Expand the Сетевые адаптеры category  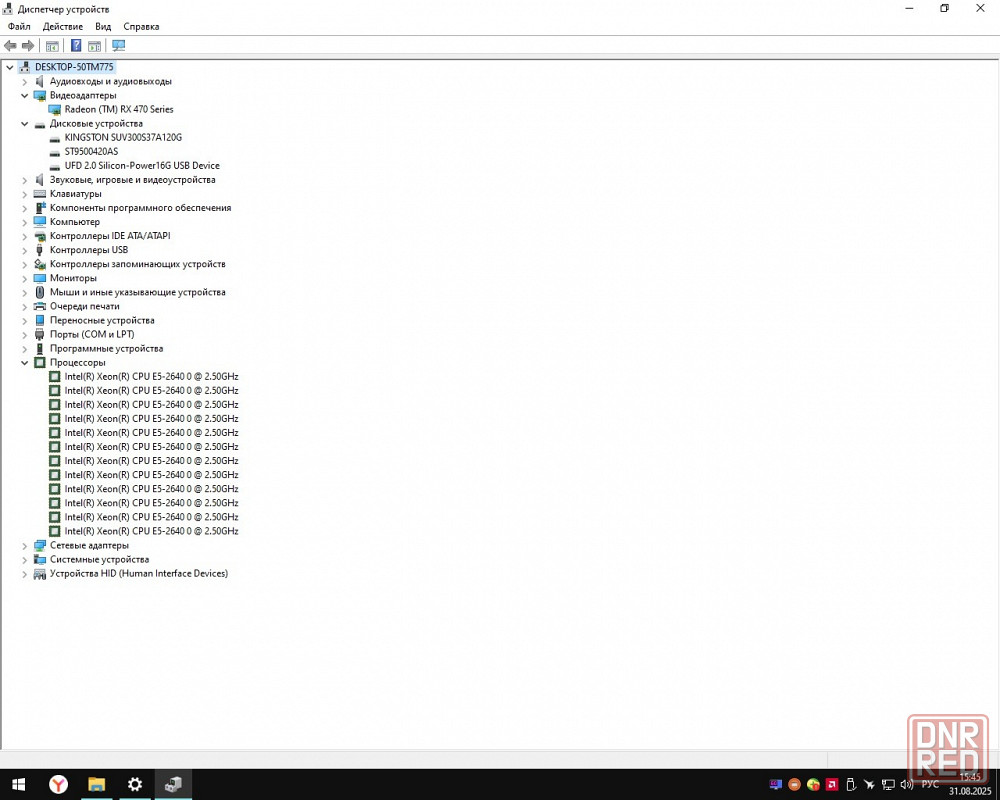[25, 546]
